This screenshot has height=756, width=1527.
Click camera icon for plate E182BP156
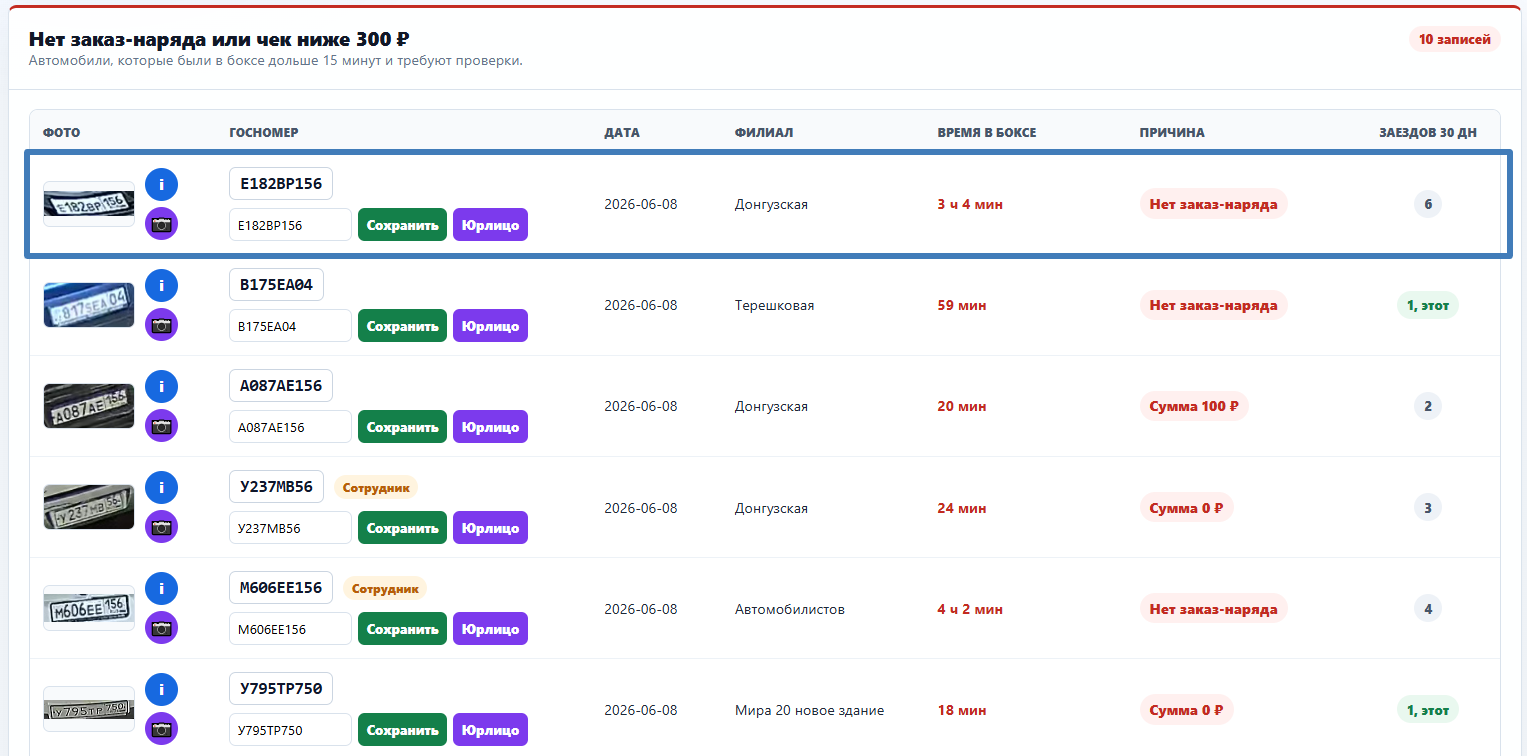(x=161, y=224)
